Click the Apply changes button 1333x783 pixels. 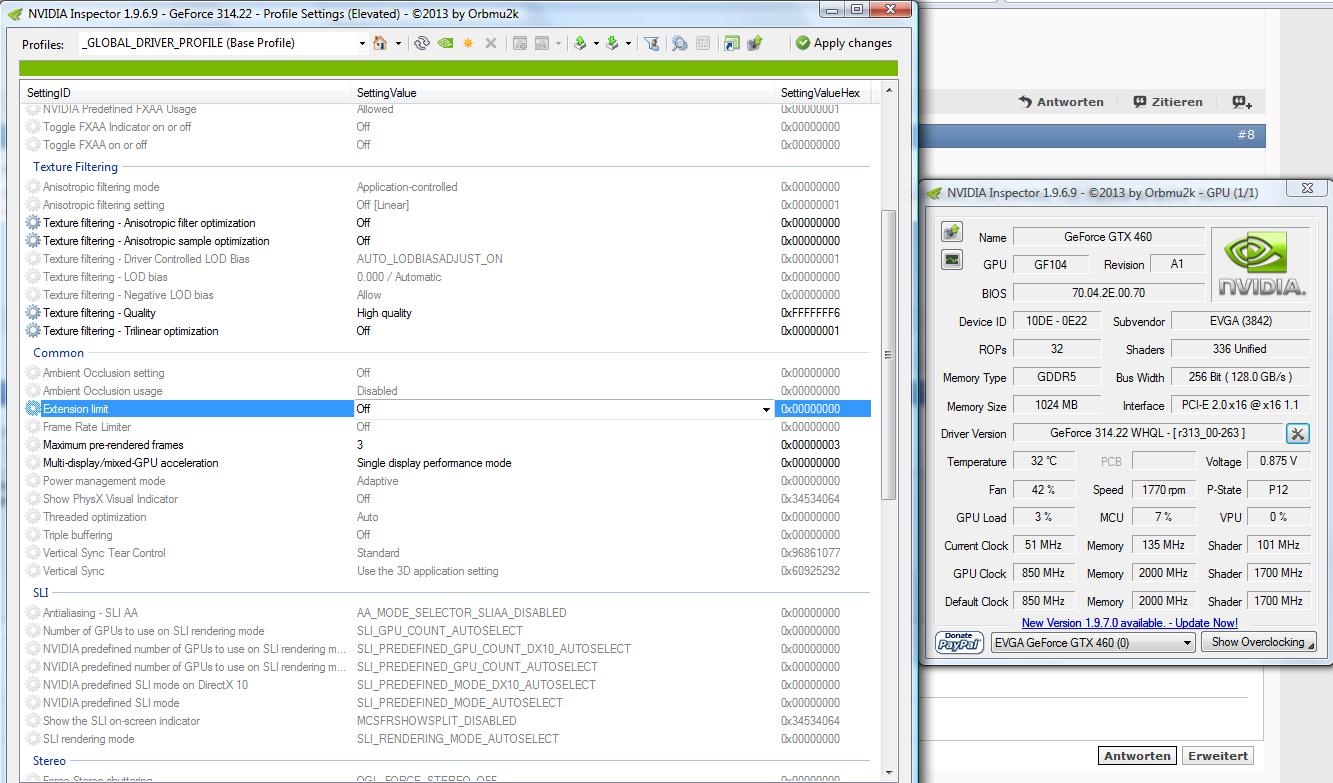(x=844, y=43)
